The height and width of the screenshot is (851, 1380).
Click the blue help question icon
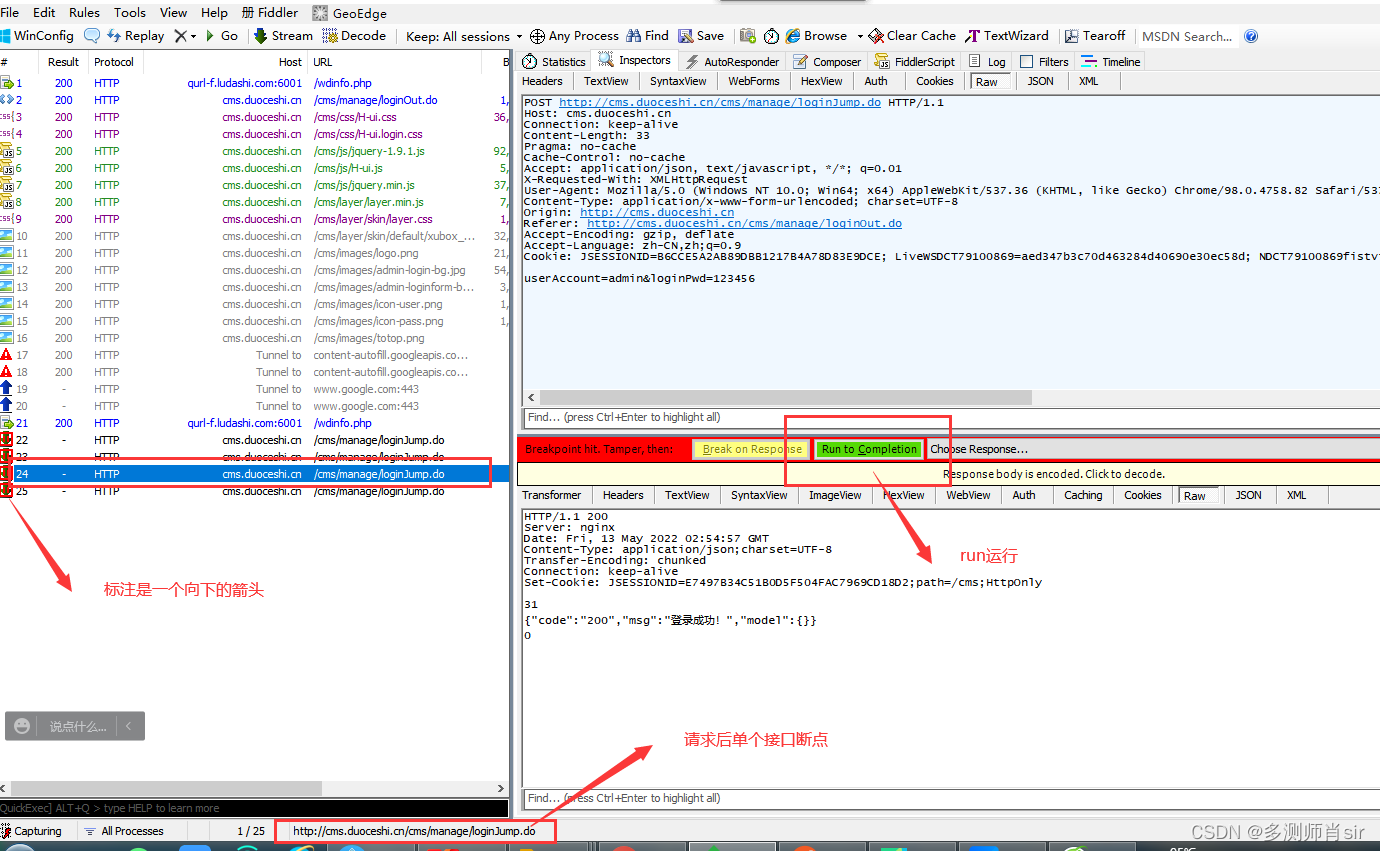click(x=1250, y=36)
